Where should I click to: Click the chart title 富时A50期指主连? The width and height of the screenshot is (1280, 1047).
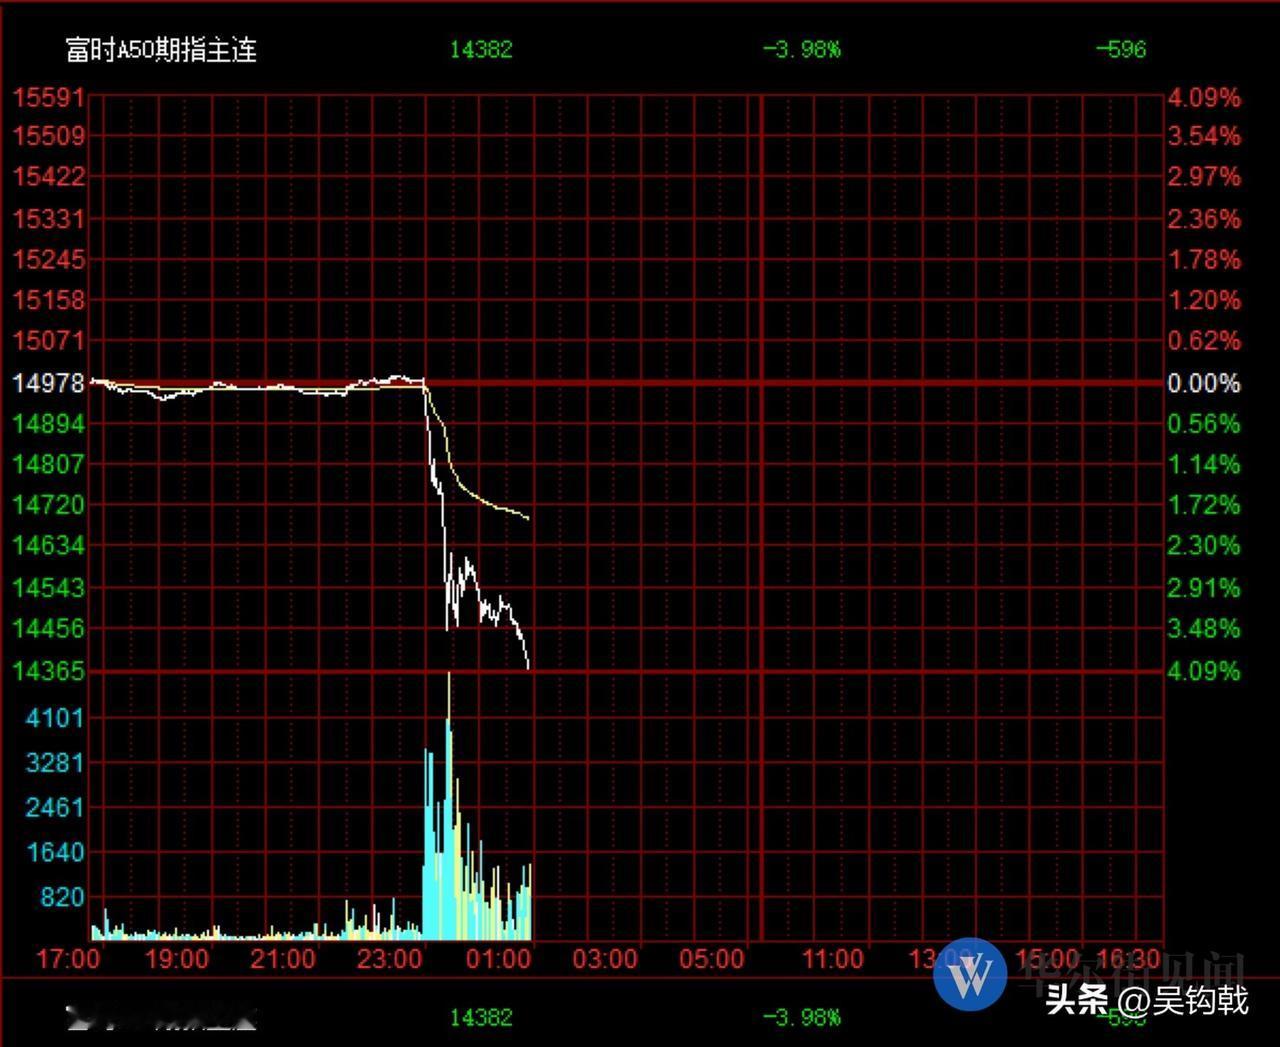pos(161,49)
